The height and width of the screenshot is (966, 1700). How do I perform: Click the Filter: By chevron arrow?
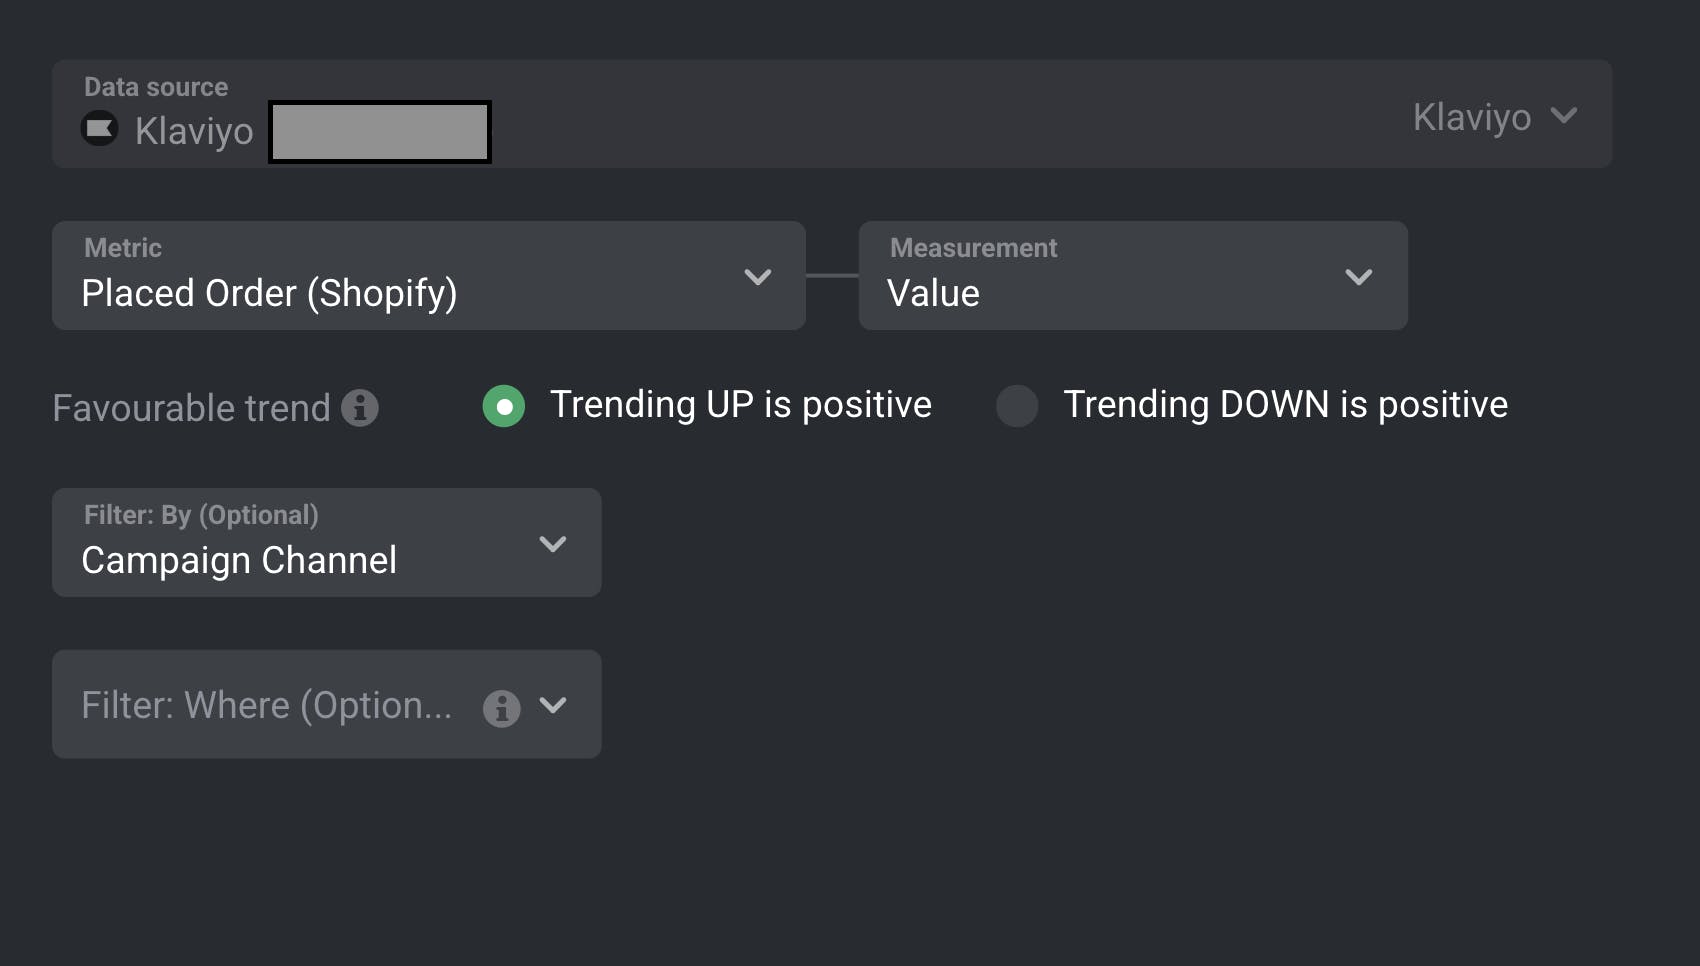(553, 544)
